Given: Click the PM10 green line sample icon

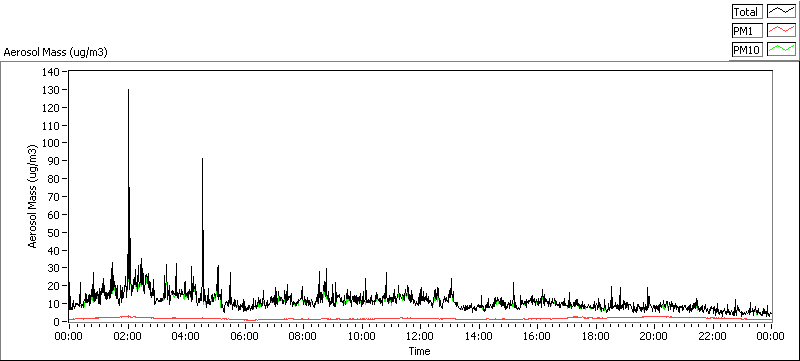Looking at the screenshot, I should [781, 49].
